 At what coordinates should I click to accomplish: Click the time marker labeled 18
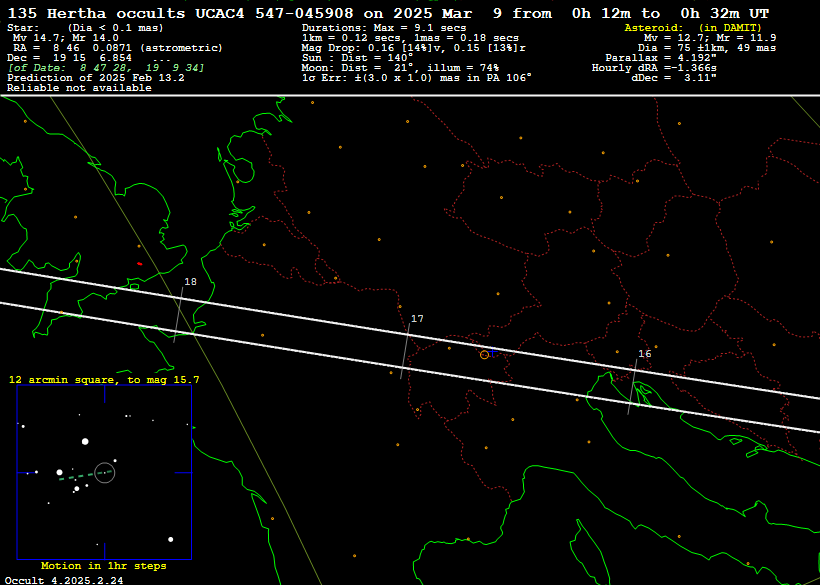190,282
